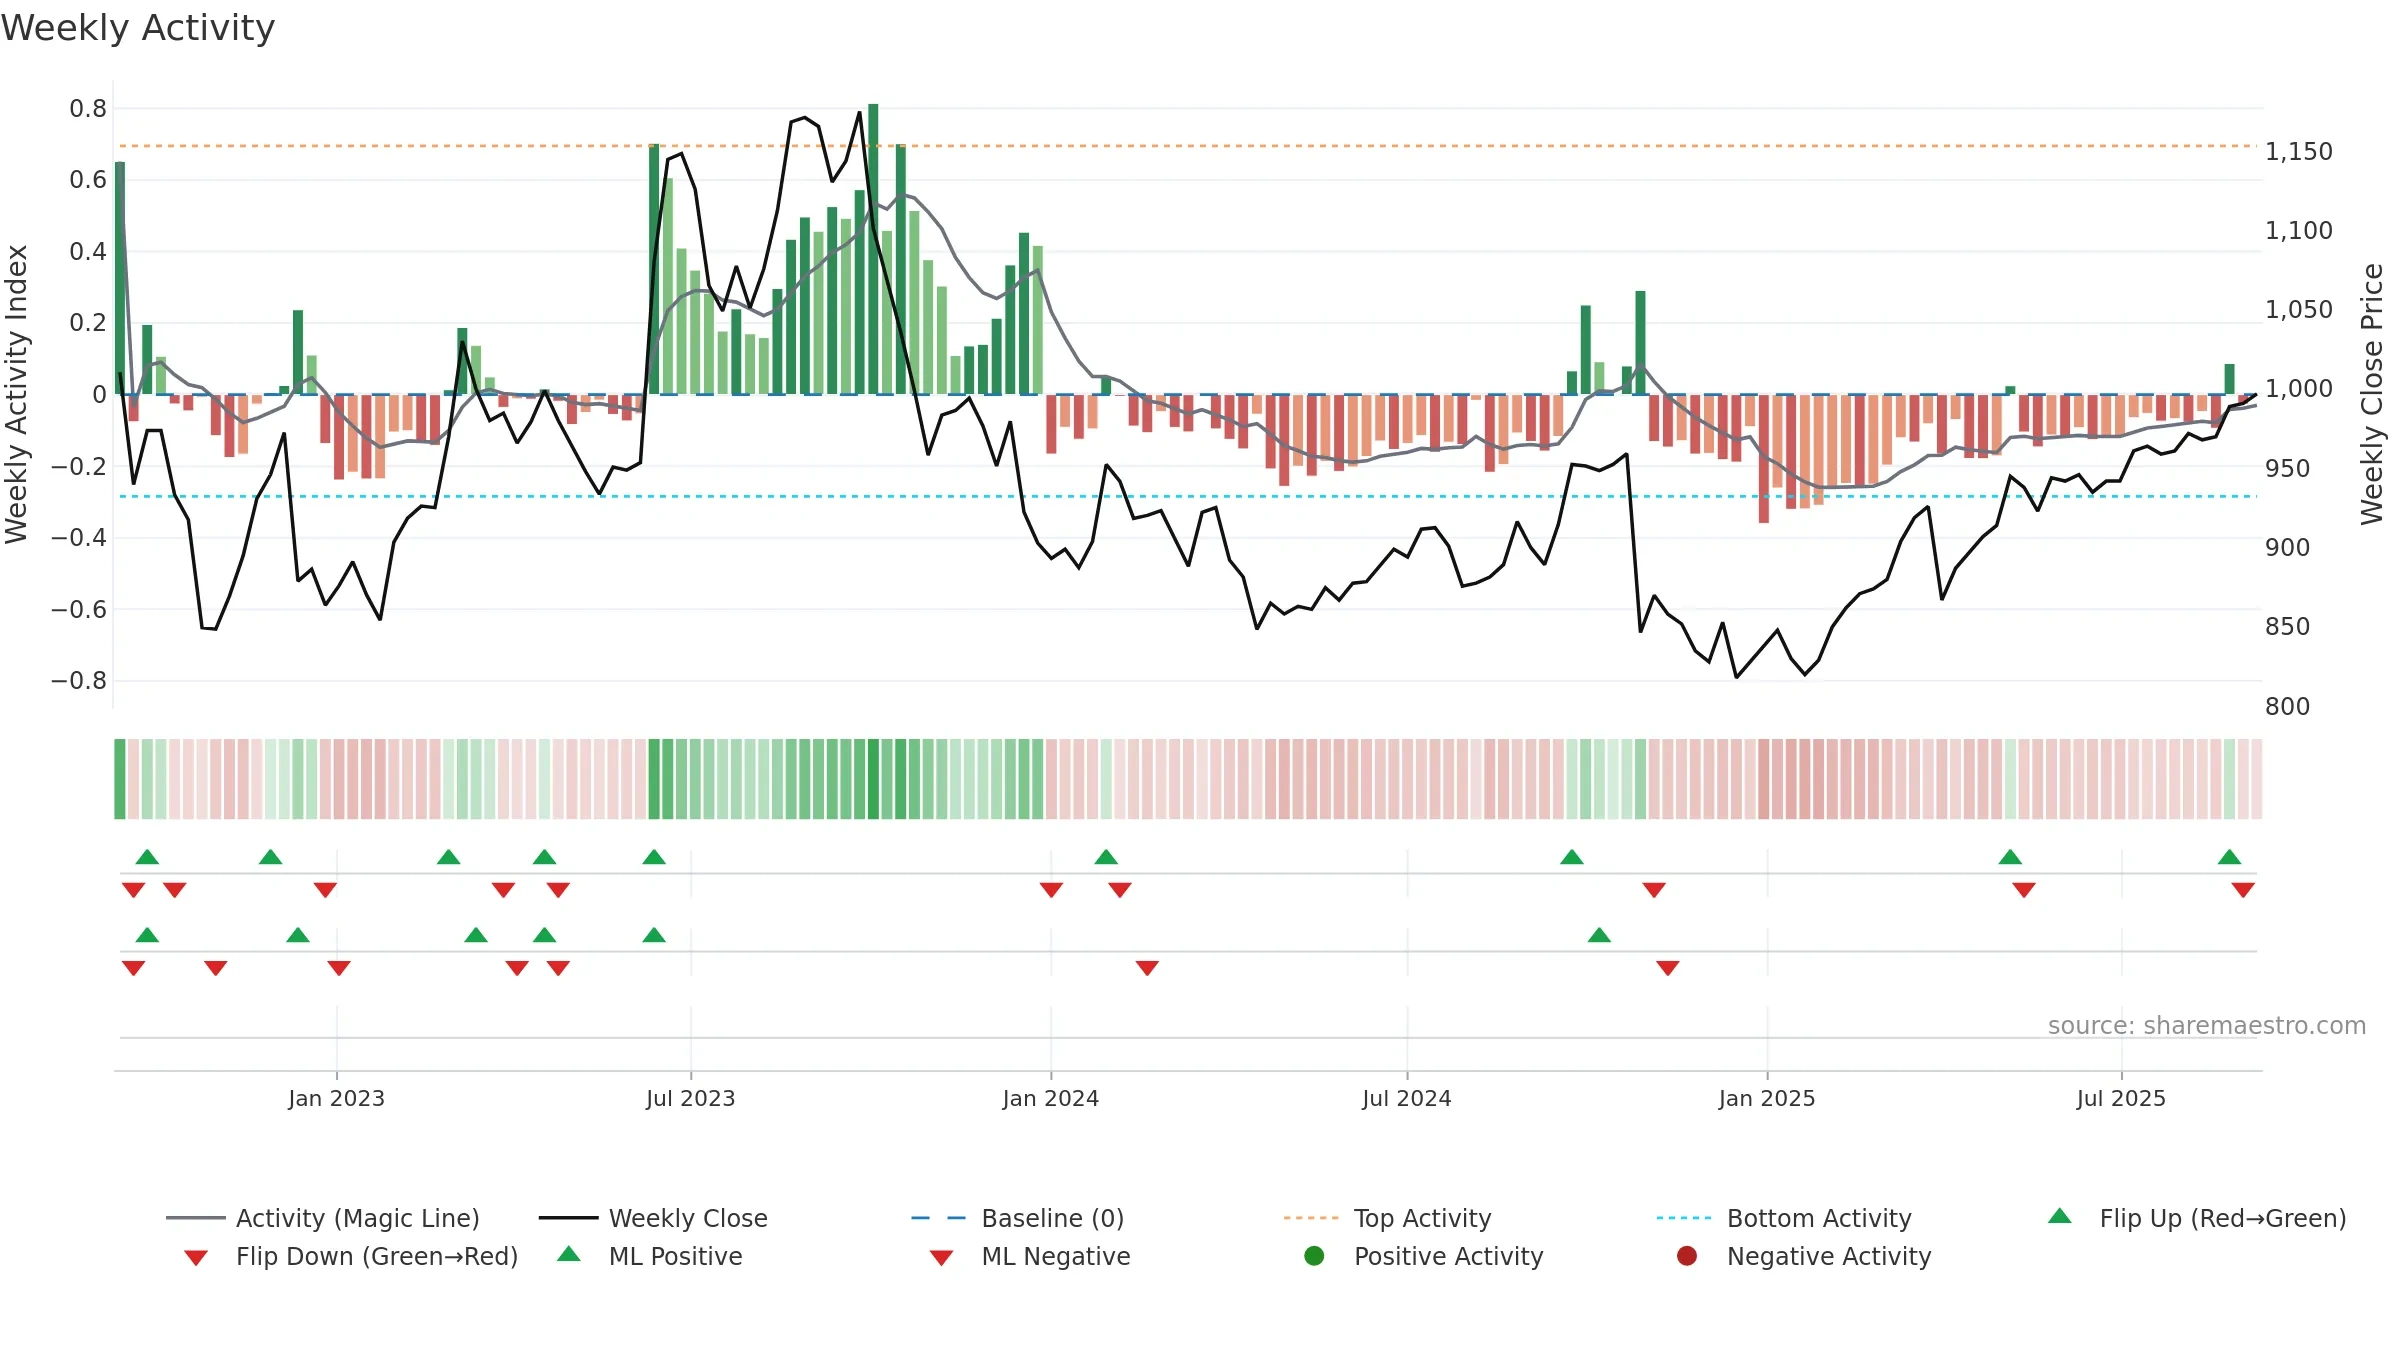Click the Weekly Close Price axis title
This screenshot has width=2400, height=1350.
[x=2372, y=394]
